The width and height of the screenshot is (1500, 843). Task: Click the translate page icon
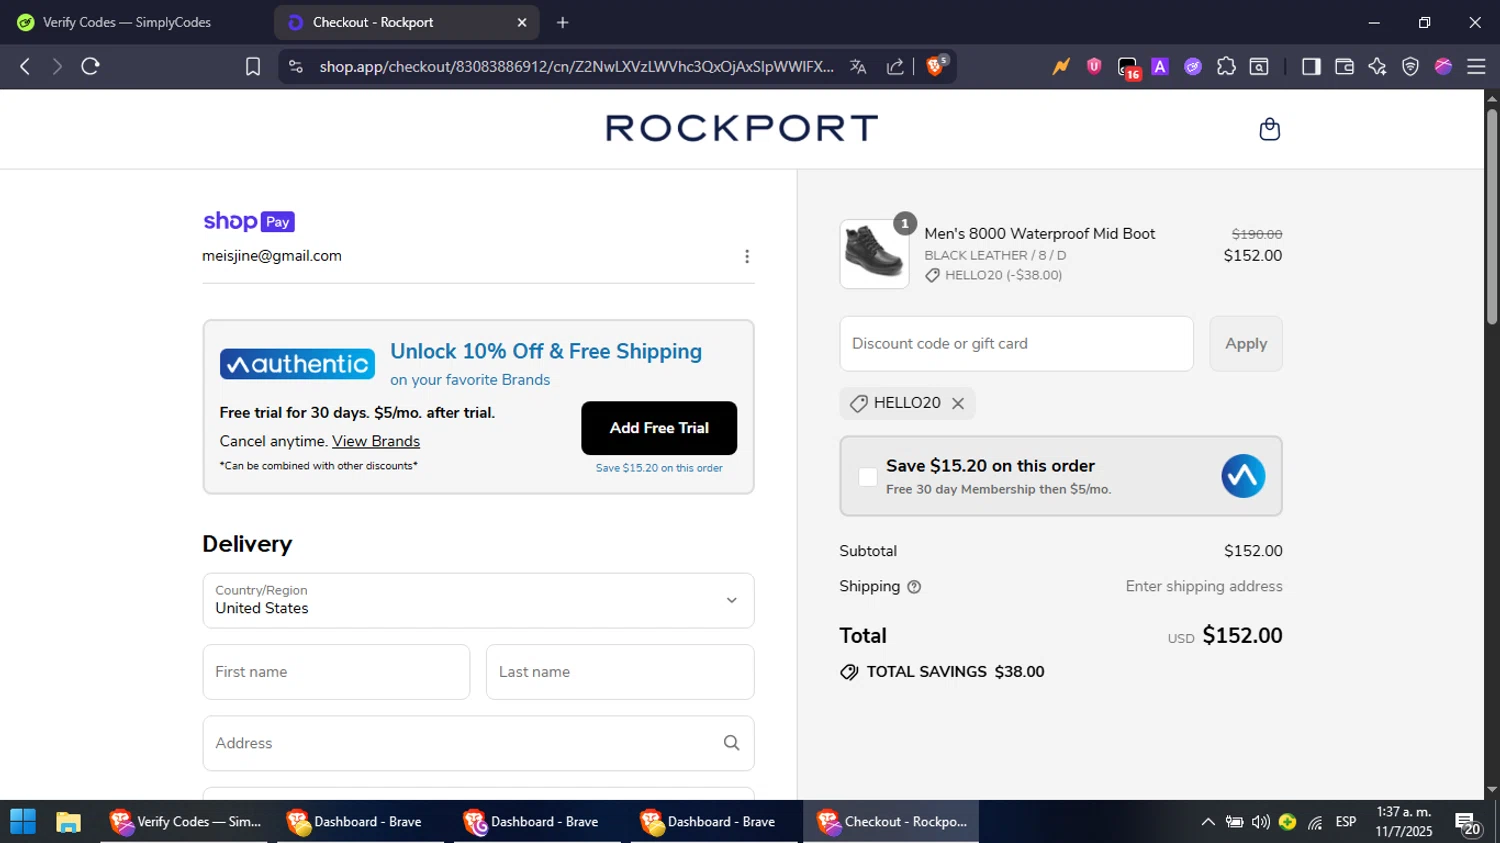click(858, 66)
